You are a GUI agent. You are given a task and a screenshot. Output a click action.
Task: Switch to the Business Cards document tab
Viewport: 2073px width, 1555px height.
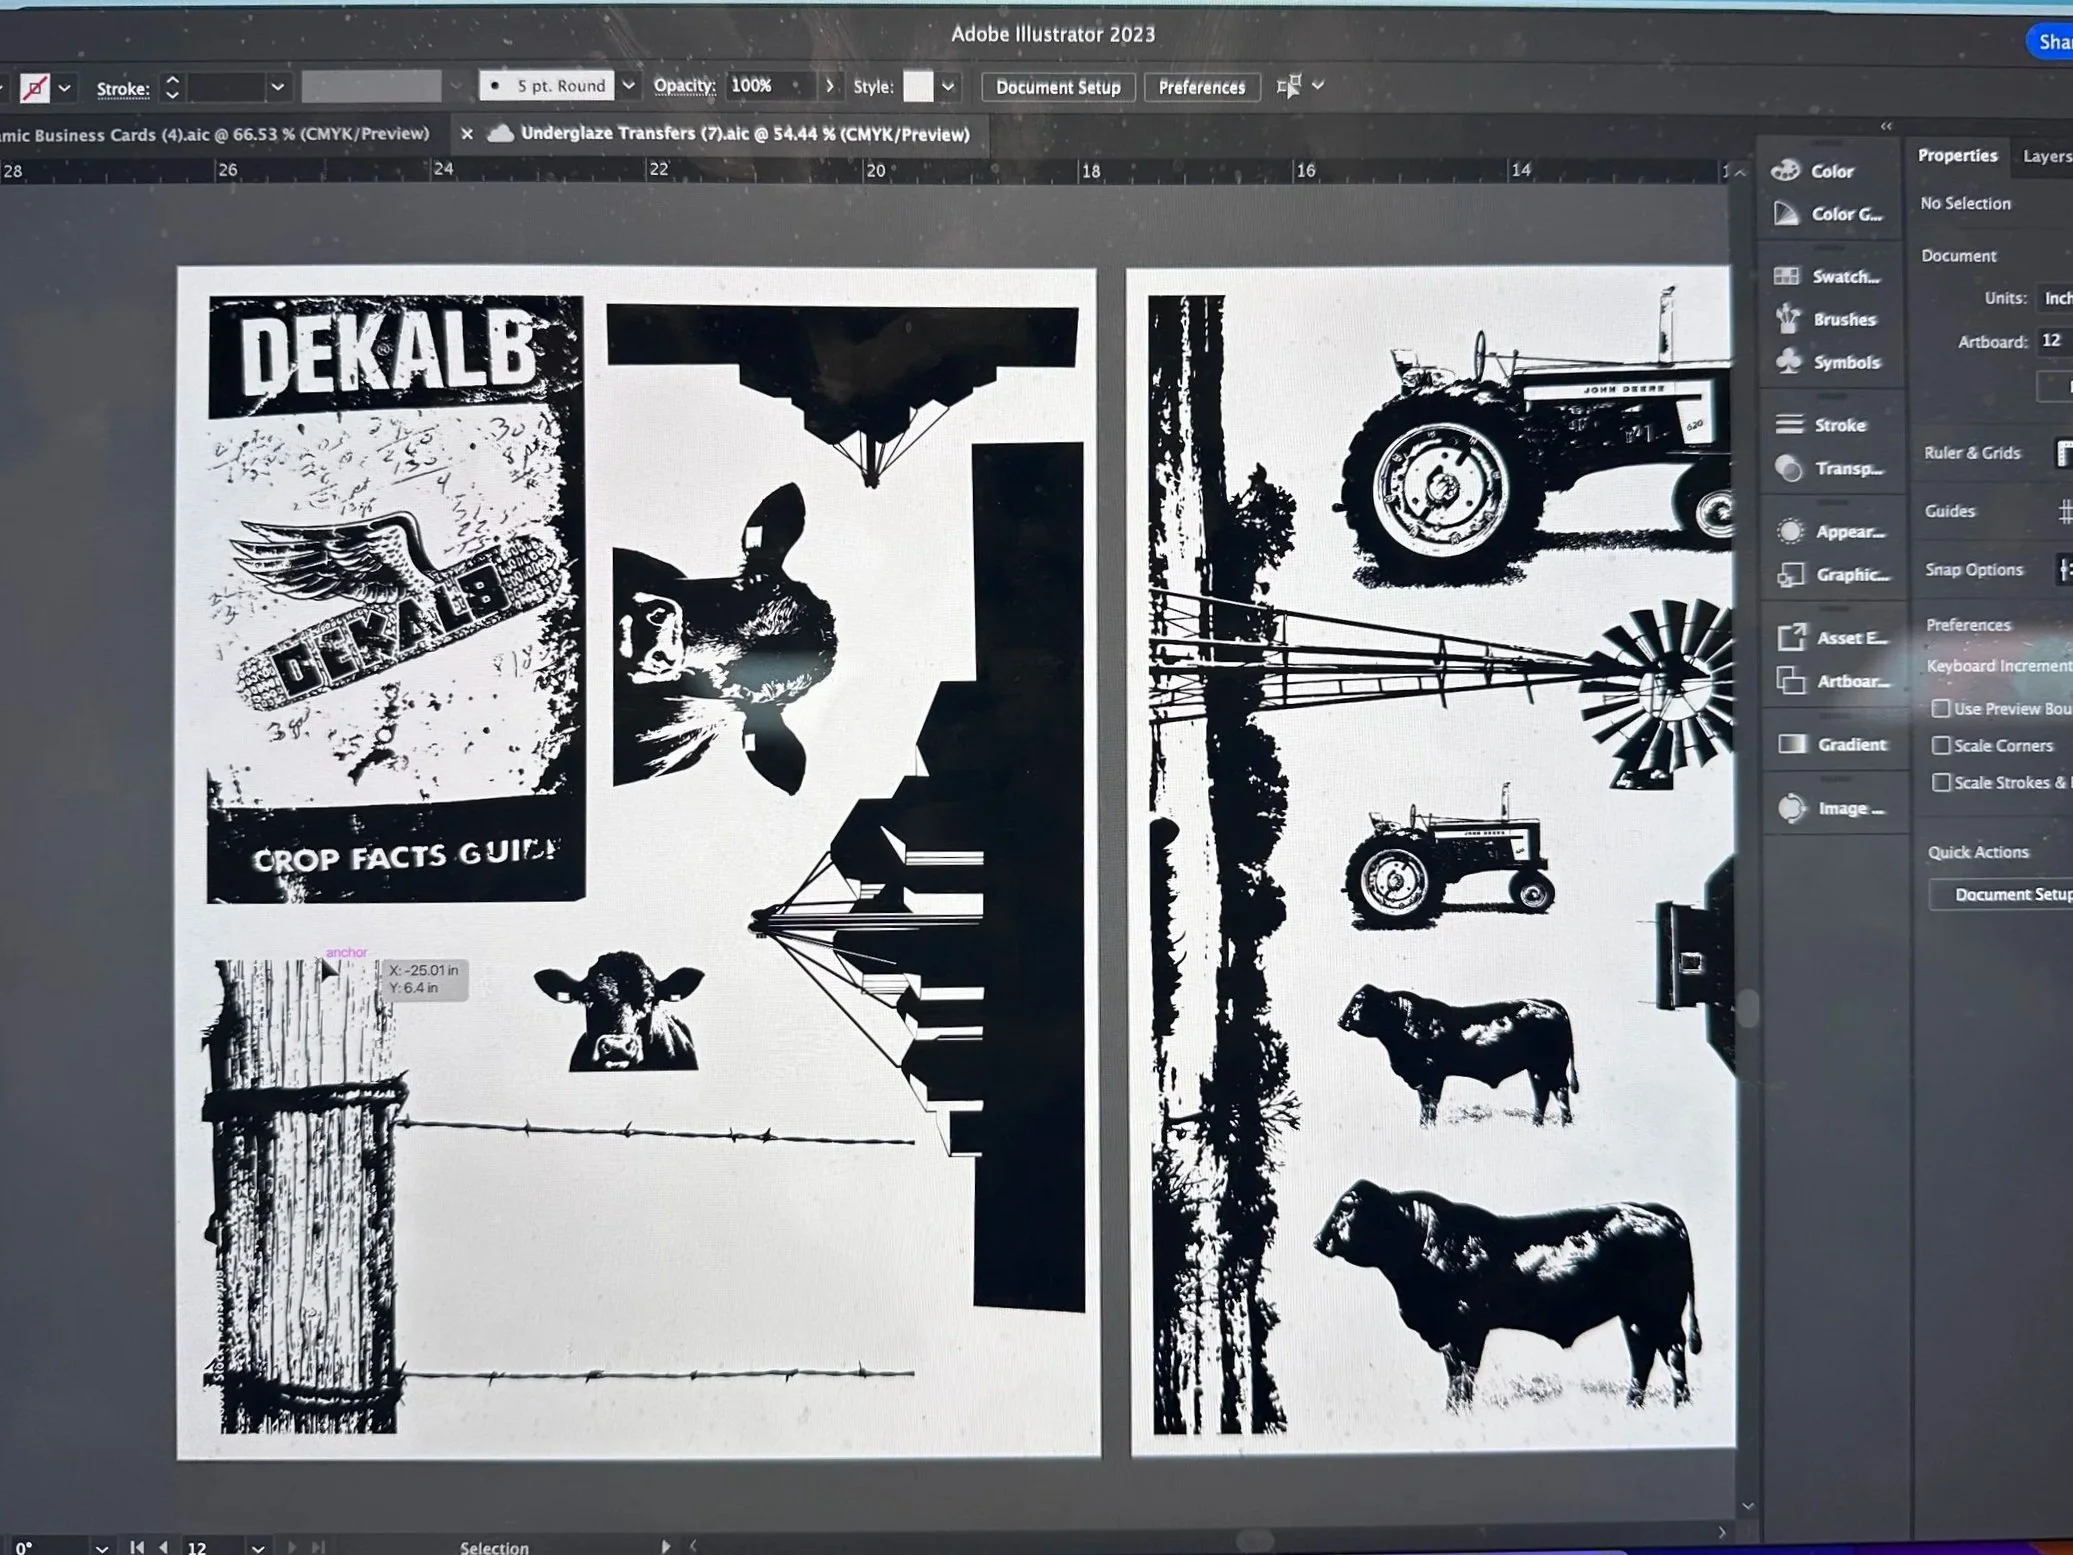pos(215,134)
